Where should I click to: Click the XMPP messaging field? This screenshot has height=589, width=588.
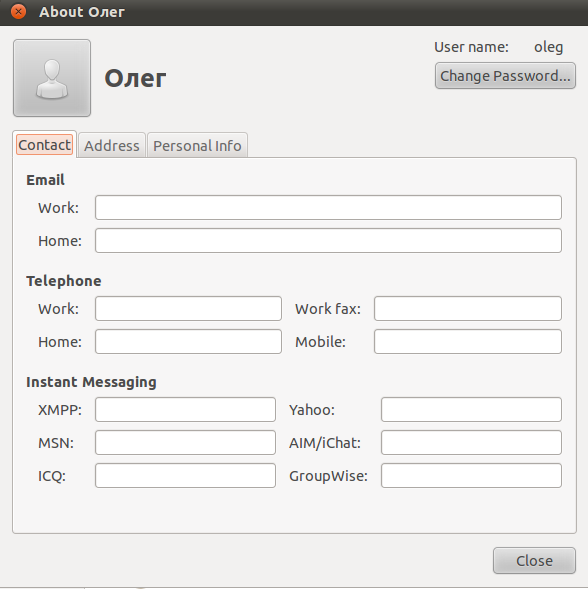coord(185,409)
